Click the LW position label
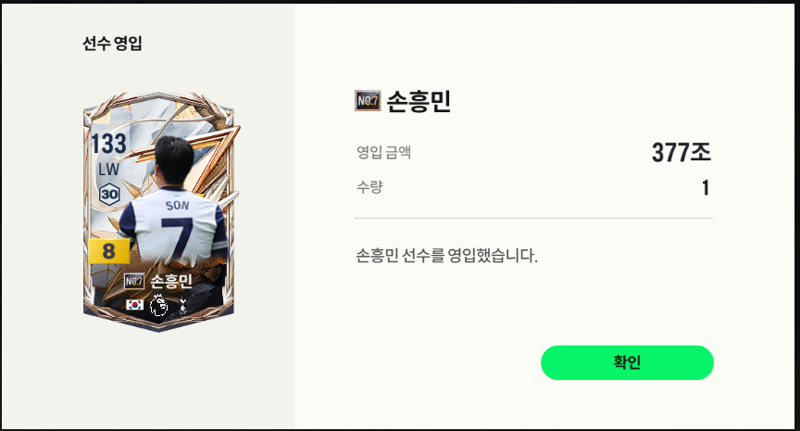800x431 pixels. click(x=109, y=169)
